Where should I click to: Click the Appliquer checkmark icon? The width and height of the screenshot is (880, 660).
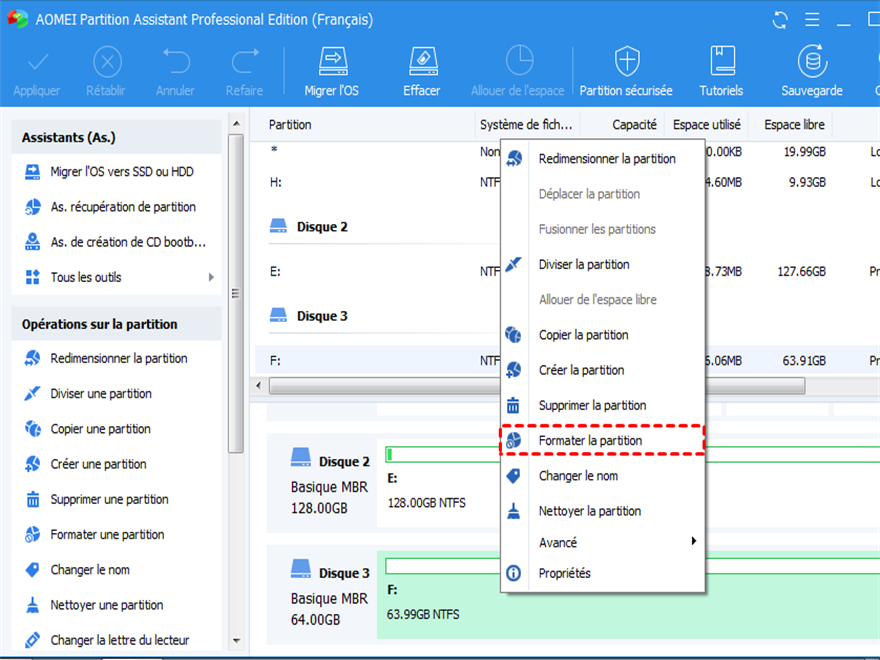(x=38, y=62)
